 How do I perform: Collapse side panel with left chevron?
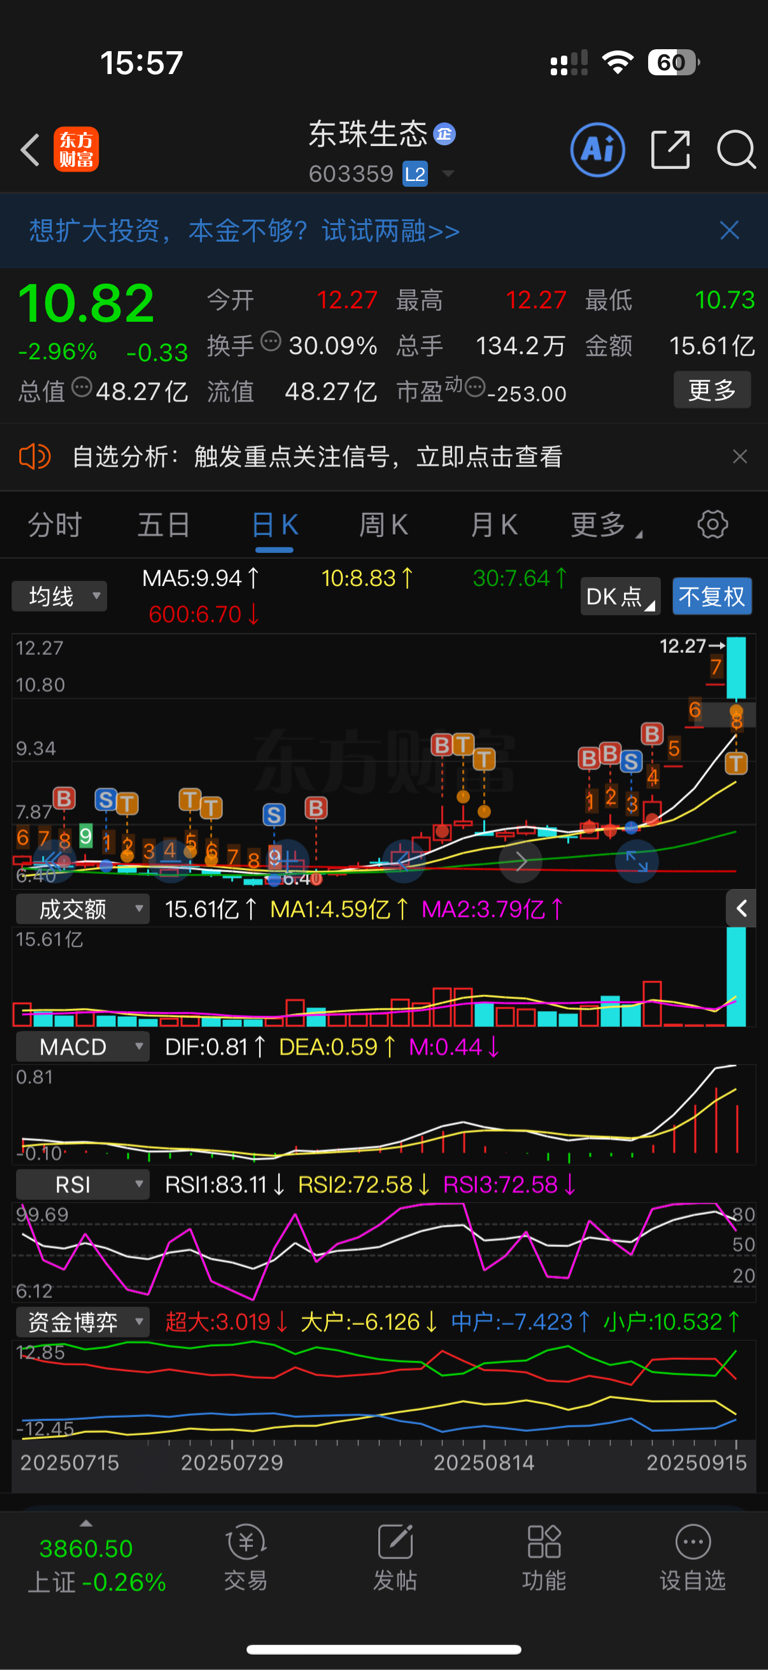pos(741,908)
